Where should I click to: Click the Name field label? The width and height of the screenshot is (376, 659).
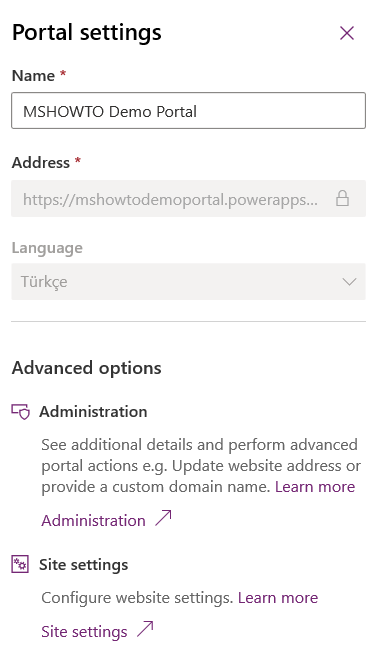pos(34,76)
